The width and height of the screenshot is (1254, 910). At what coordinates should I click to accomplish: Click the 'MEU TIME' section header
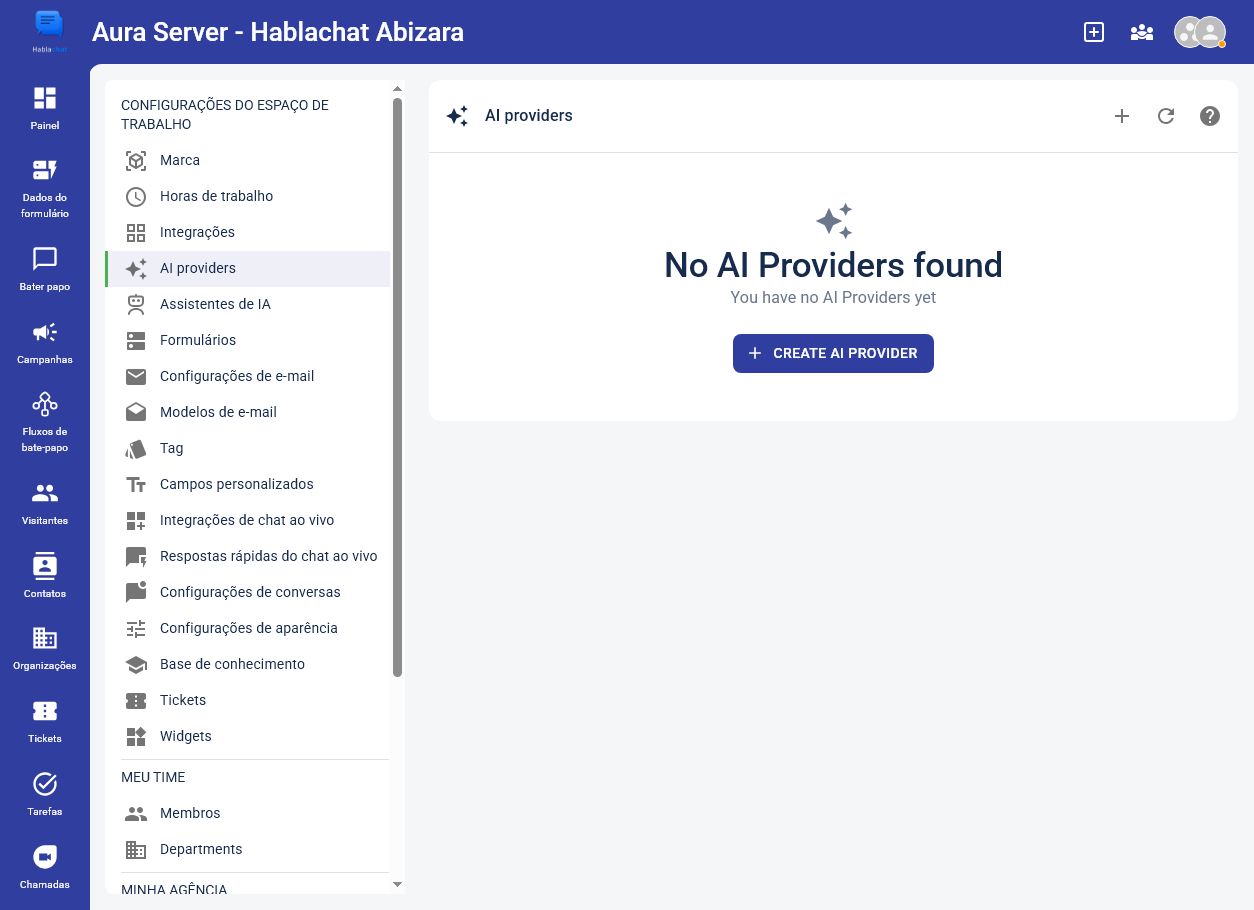point(153,777)
